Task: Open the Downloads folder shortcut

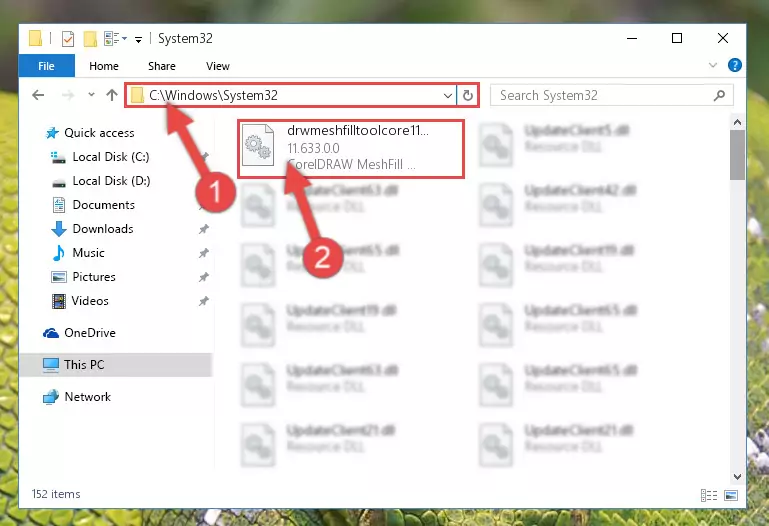Action: pos(103,229)
